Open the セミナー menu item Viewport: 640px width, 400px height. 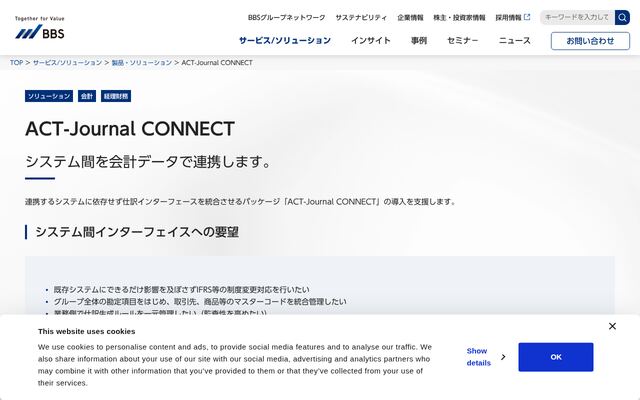pyautogui.click(x=462, y=40)
